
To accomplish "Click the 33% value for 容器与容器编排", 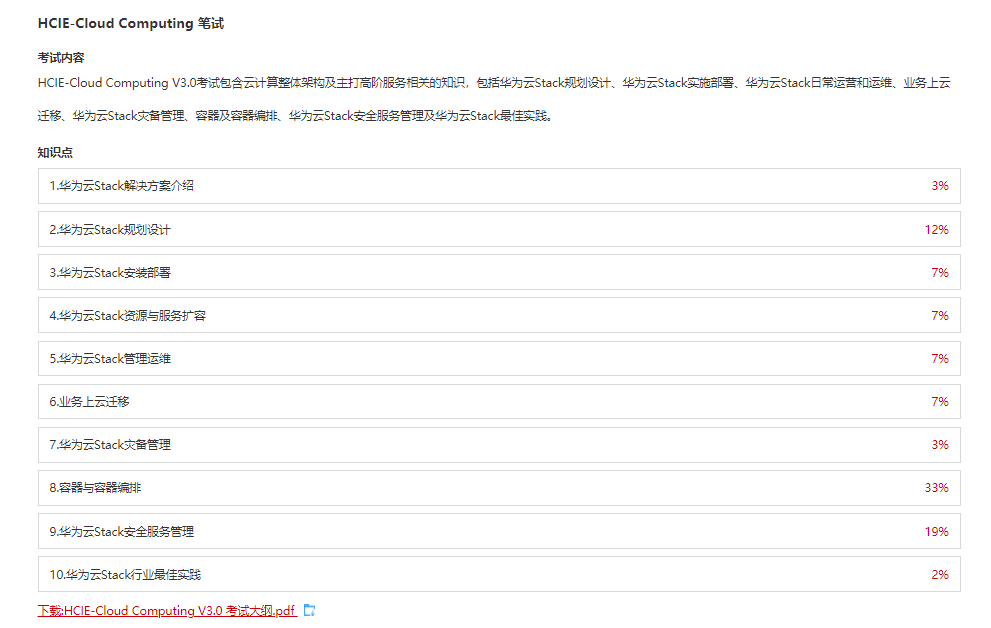I will click(937, 488).
